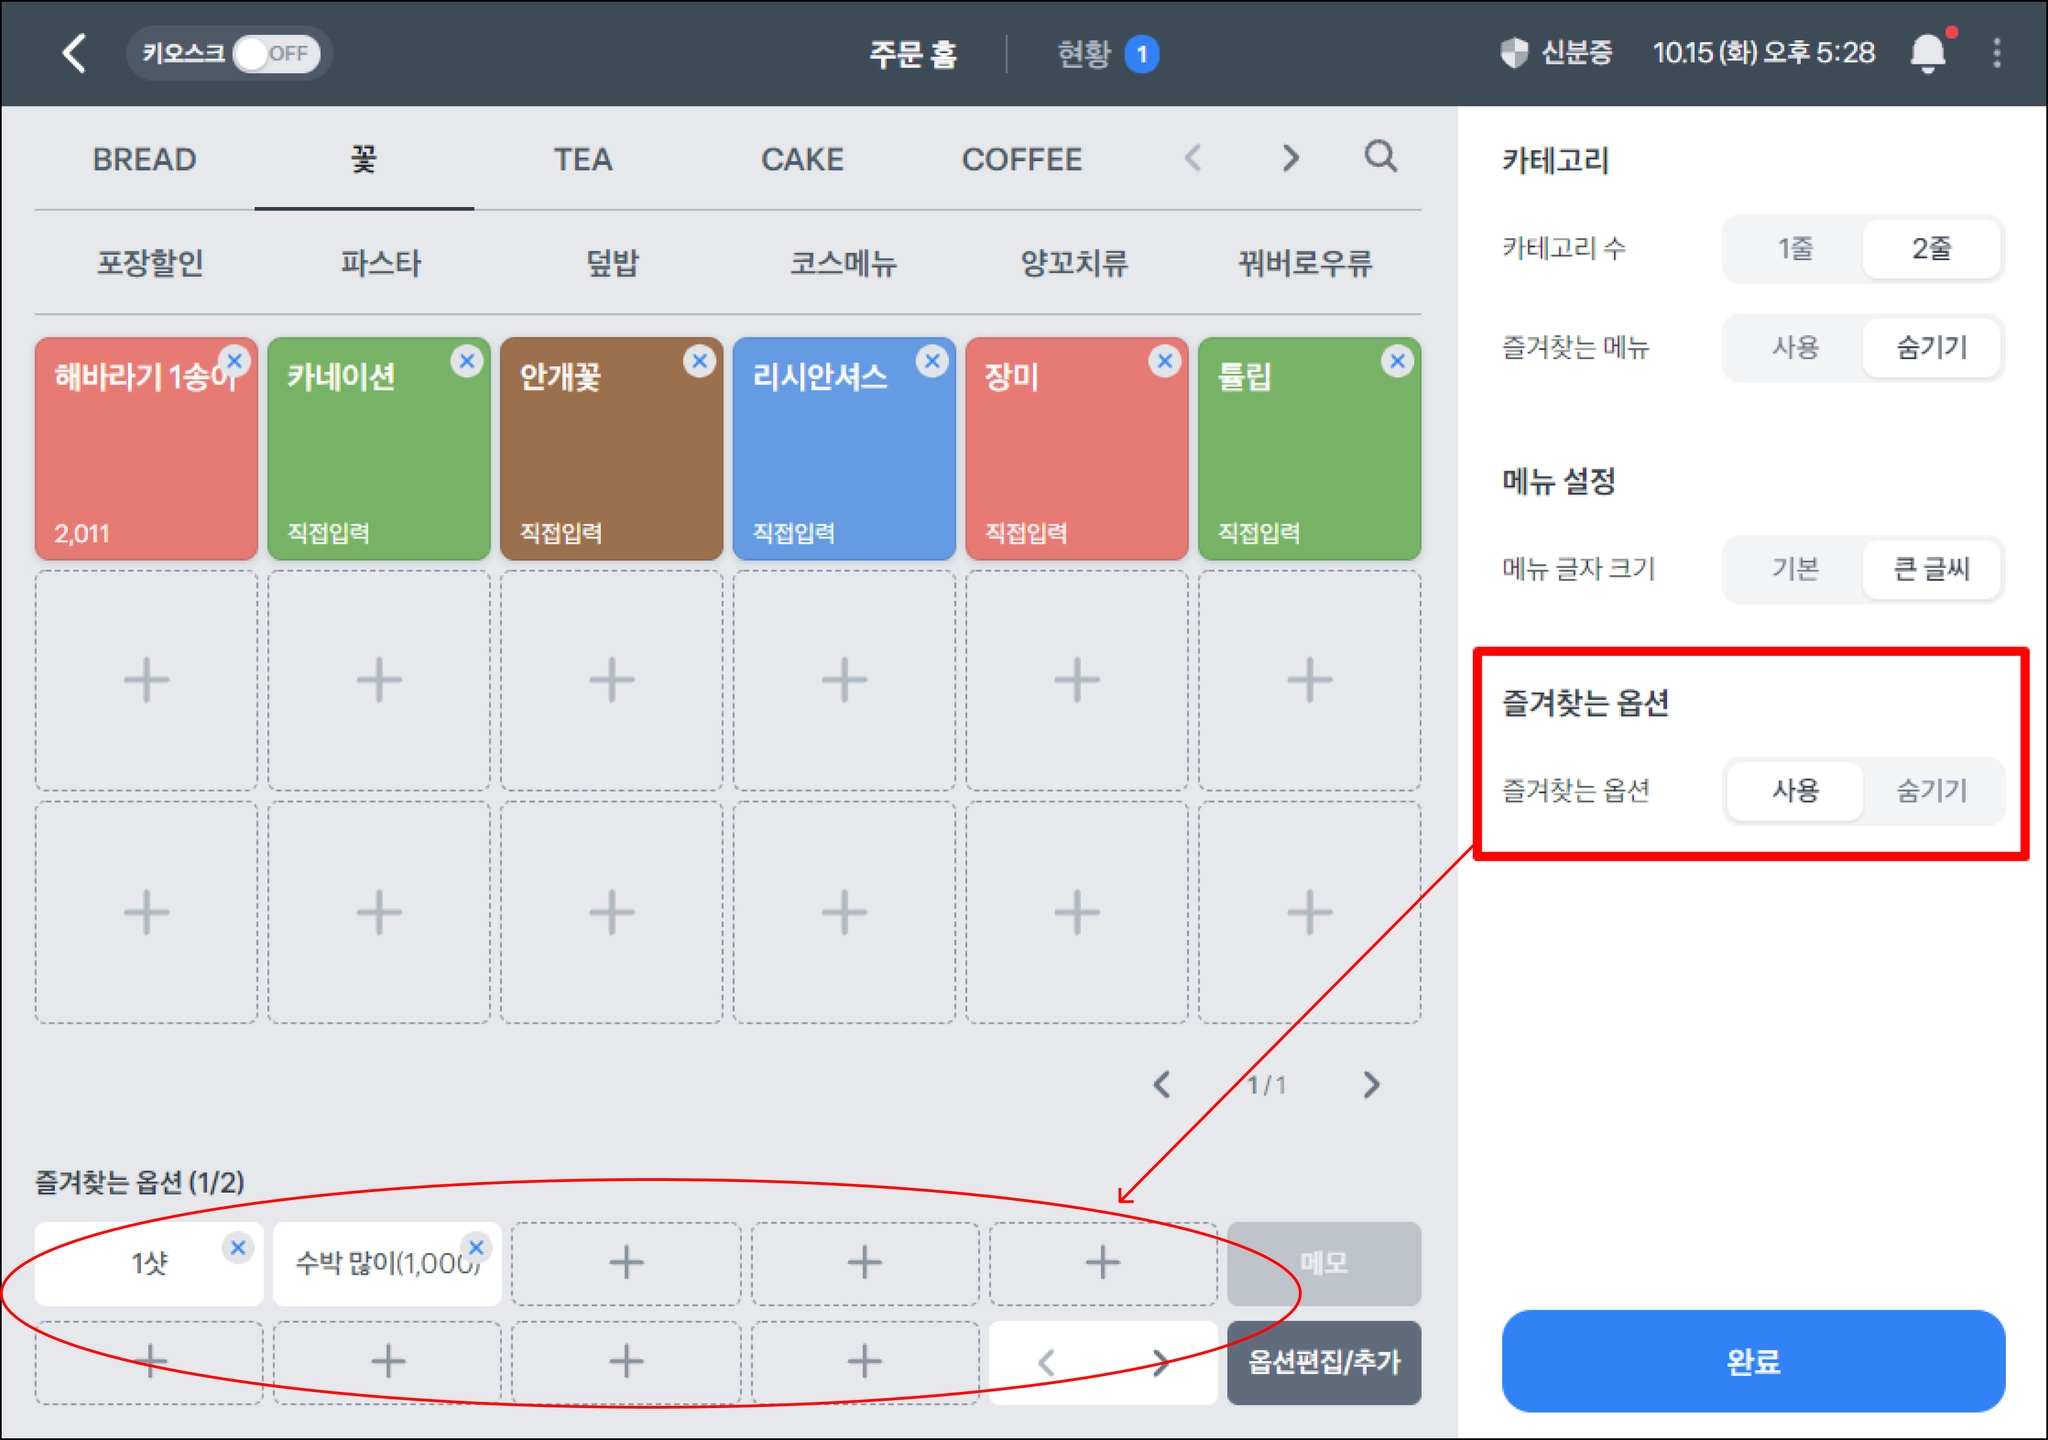
Task: Remove the 1샷 favorite option
Action: [238, 1247]
